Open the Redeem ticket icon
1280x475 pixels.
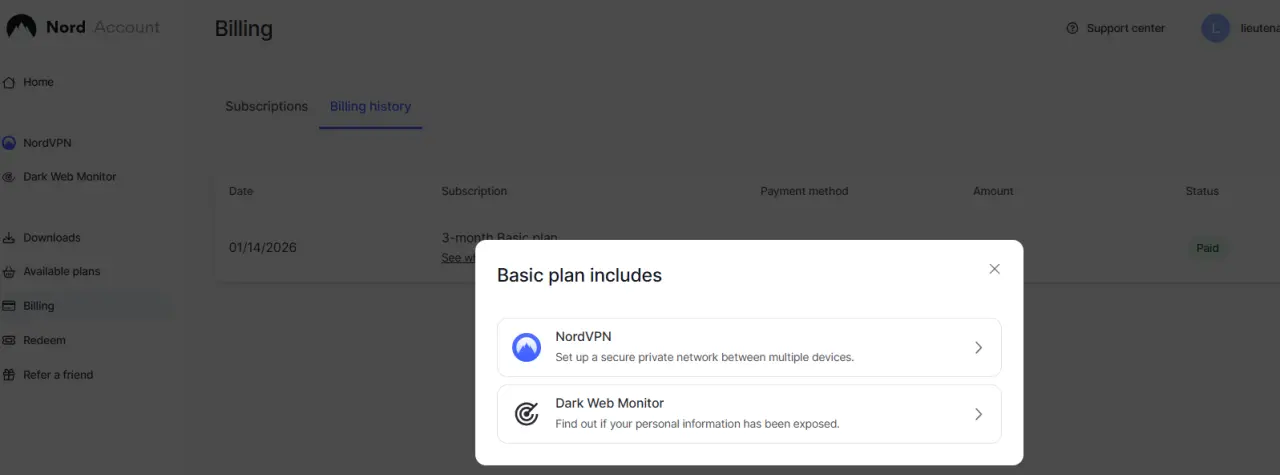tap(9, 340)
